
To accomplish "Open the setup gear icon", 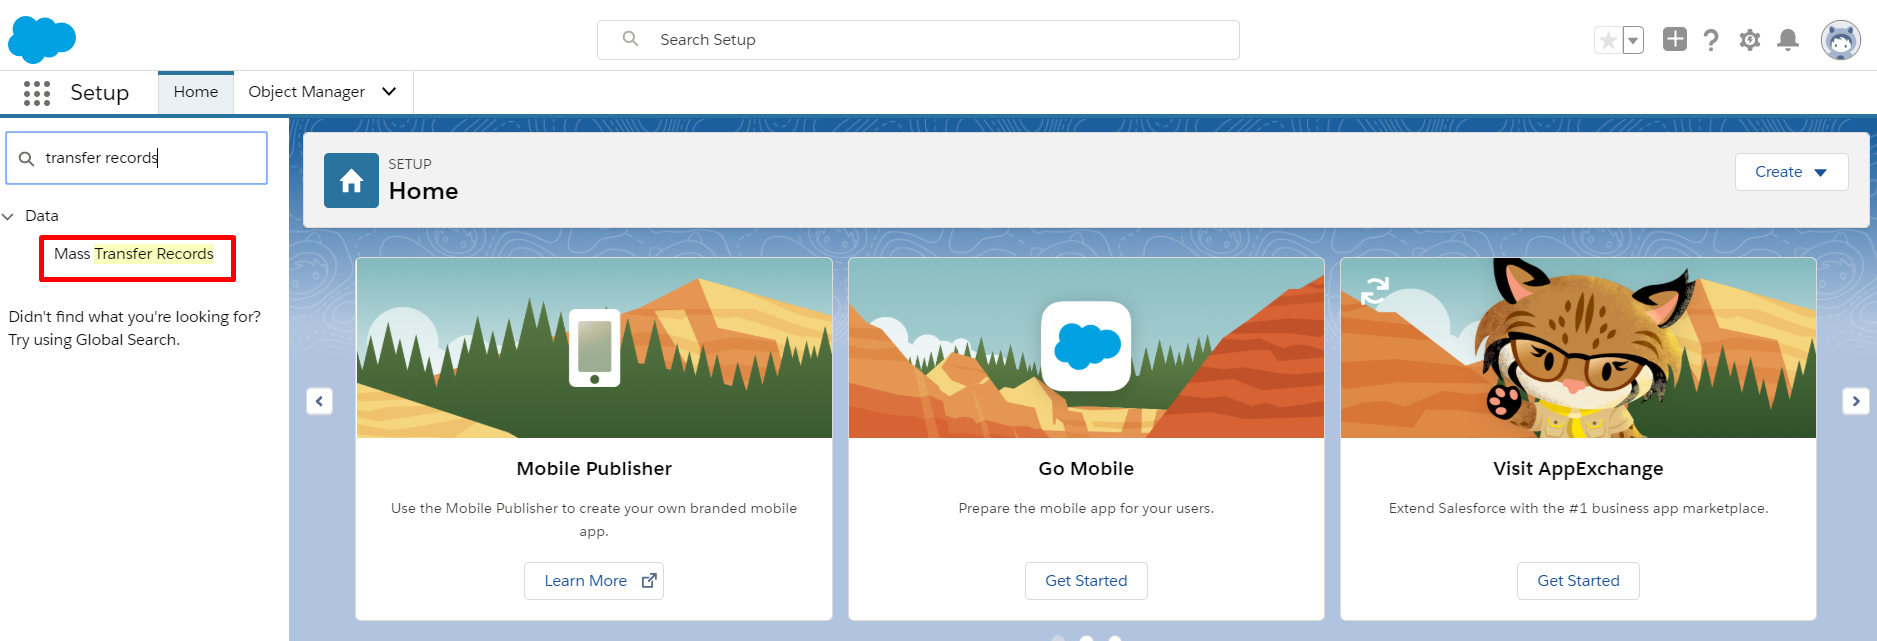I will [x=1750, y=40].
